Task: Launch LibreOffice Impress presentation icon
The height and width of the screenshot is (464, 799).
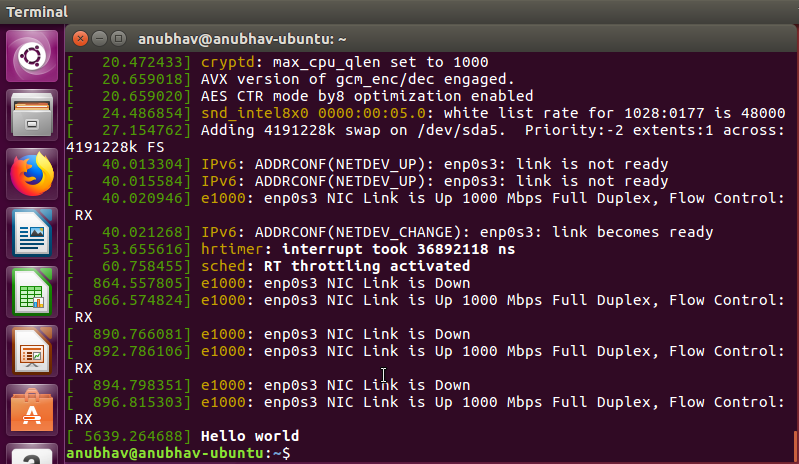Action: [x=32, y=351]
